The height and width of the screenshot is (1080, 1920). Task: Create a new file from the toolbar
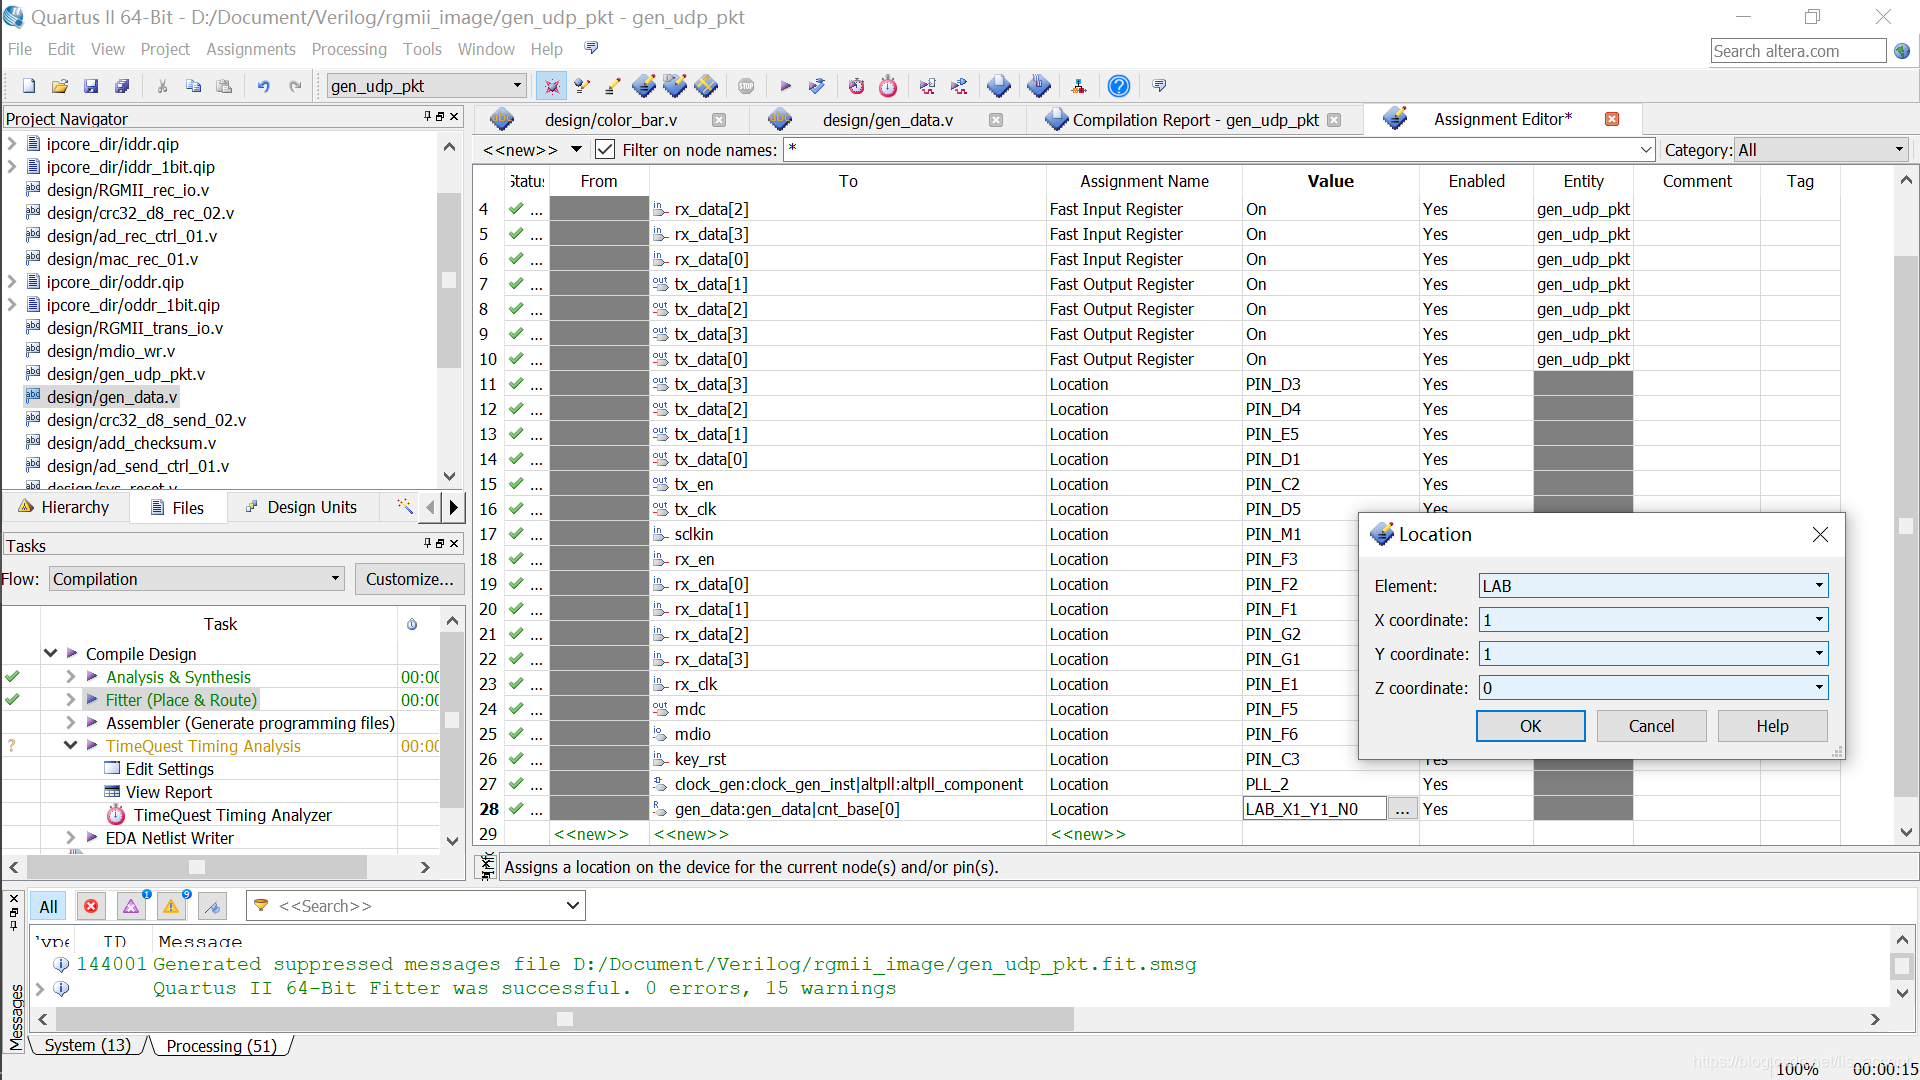(29, 87)
